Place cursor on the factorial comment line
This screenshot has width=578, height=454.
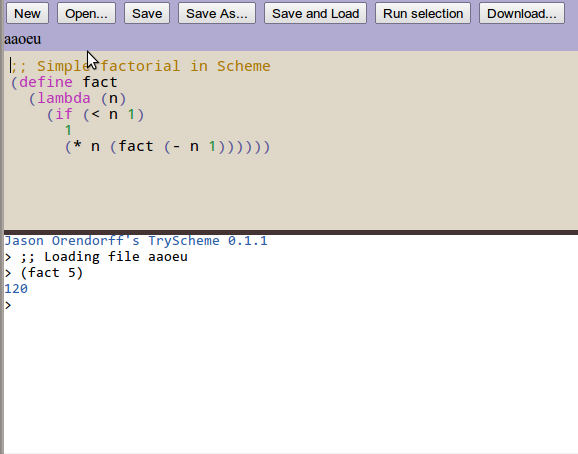[x=140, y=66]
